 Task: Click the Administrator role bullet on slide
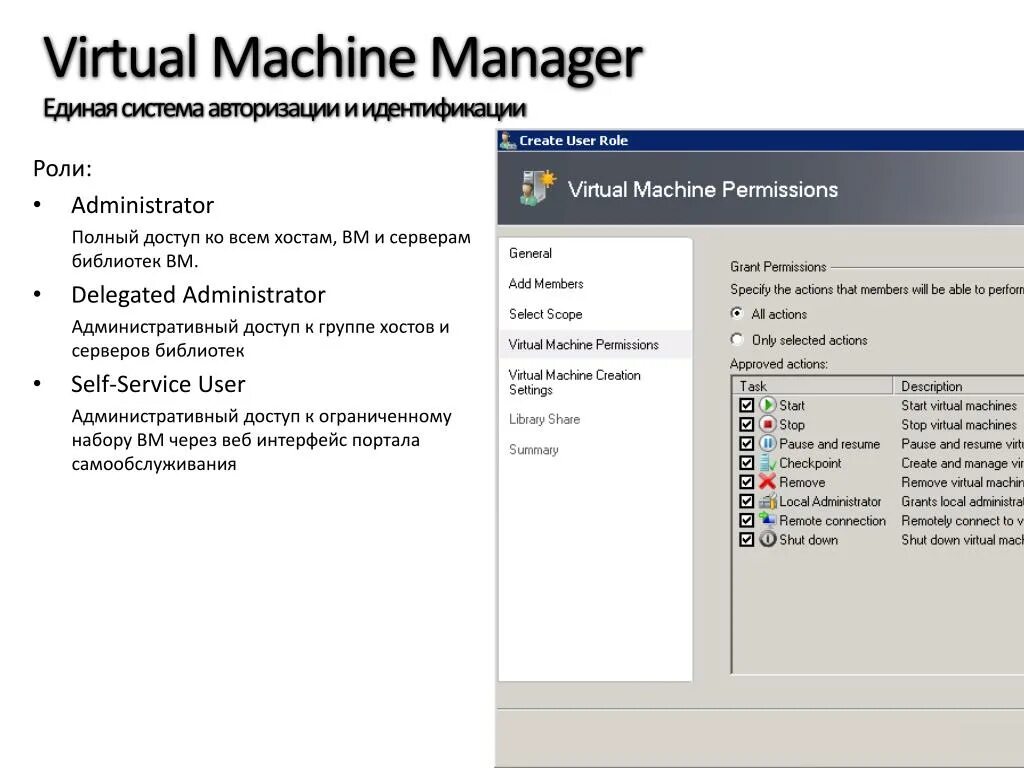142,205
